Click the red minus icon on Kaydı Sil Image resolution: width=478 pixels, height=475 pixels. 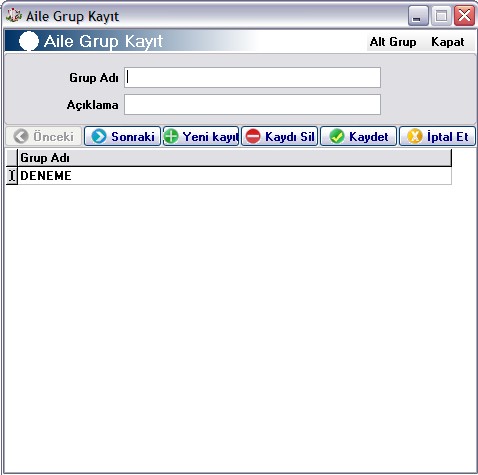coord(253,136)
